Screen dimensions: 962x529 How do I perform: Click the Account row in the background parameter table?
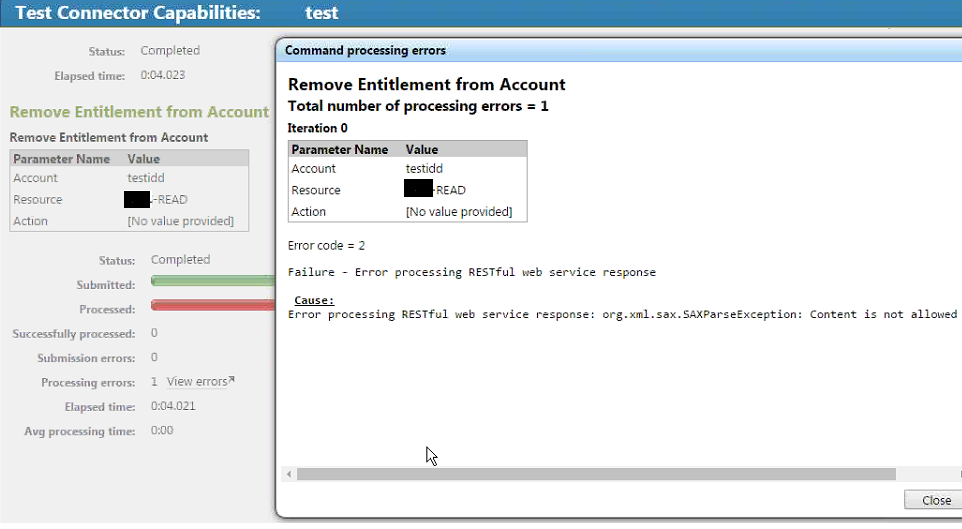(128, 178)
